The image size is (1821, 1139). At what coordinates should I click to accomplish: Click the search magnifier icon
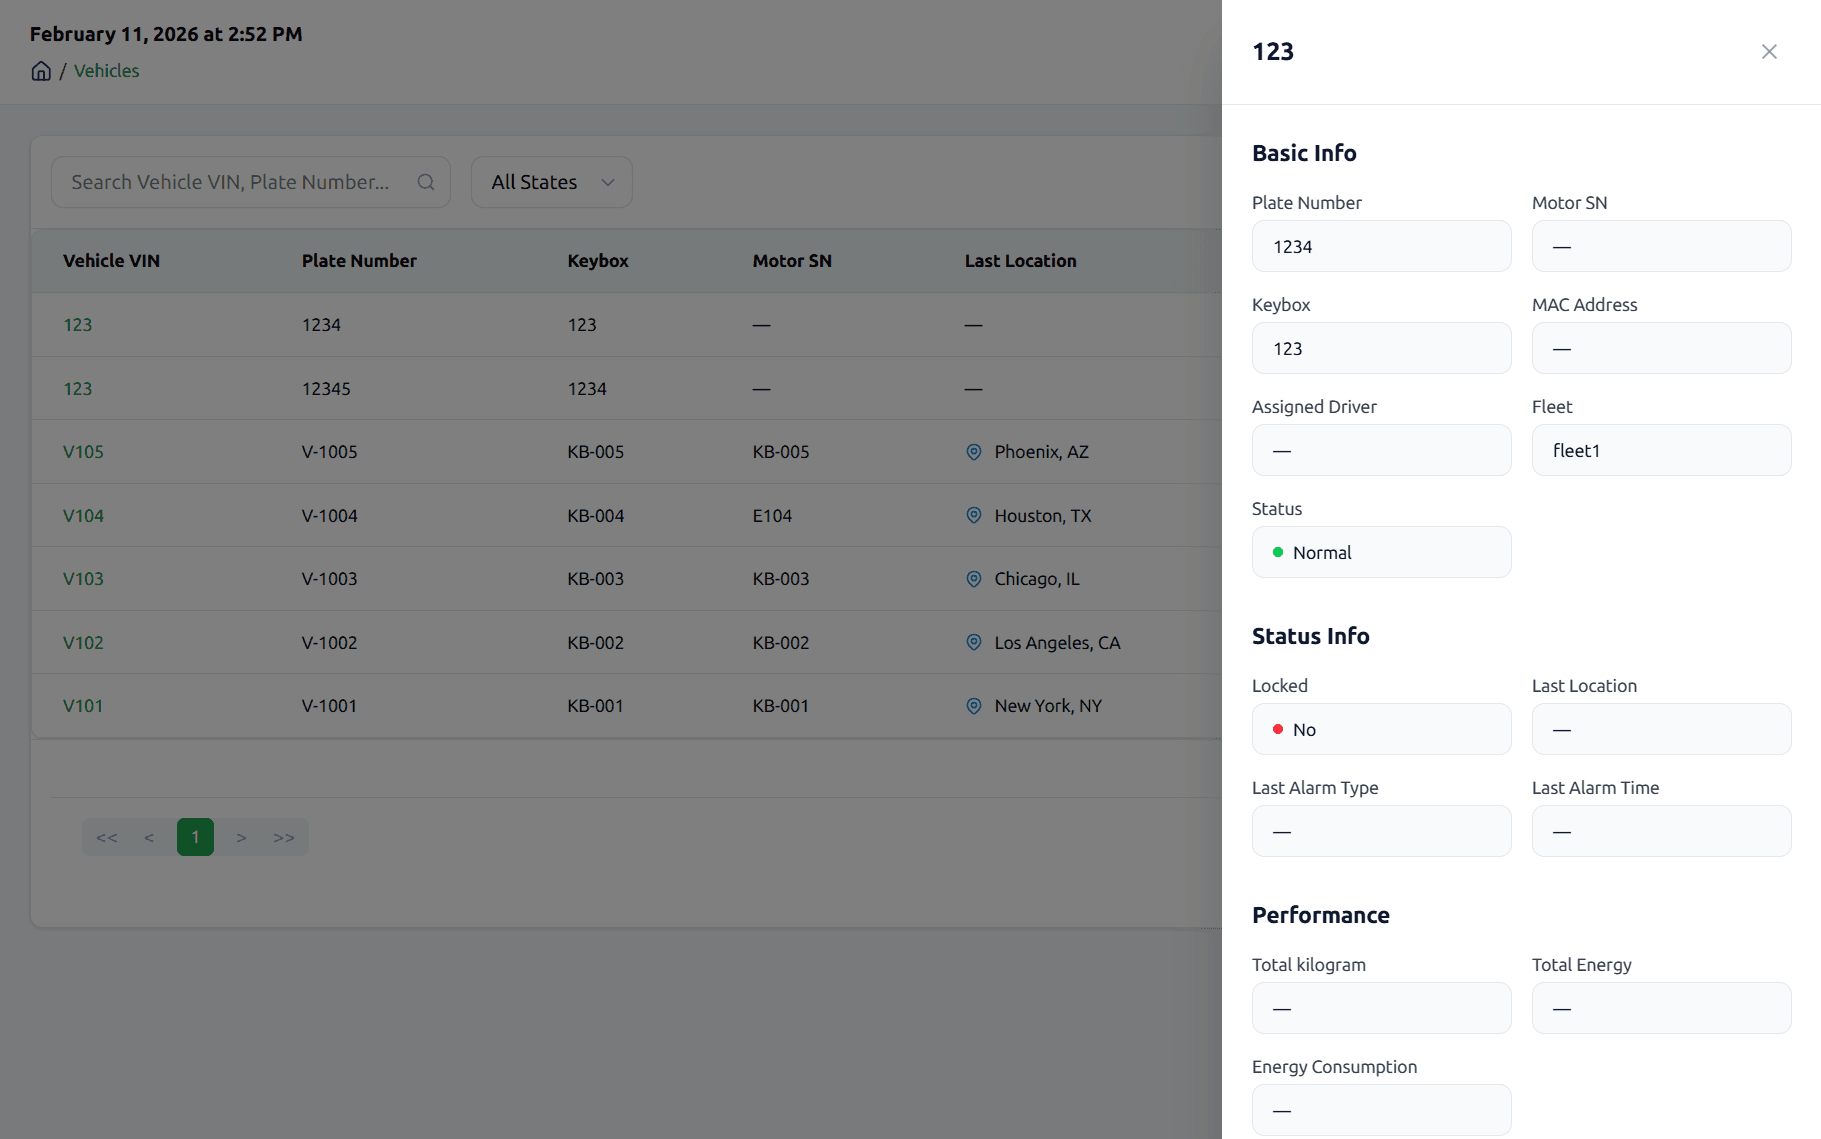(x=426, y=182)
